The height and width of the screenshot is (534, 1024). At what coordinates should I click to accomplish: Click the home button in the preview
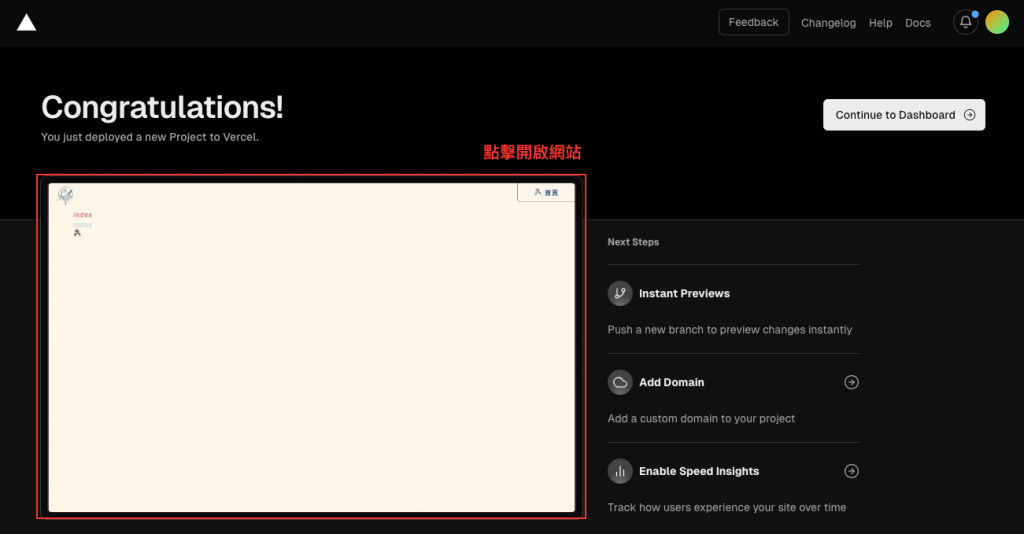[x=546, y=193]
